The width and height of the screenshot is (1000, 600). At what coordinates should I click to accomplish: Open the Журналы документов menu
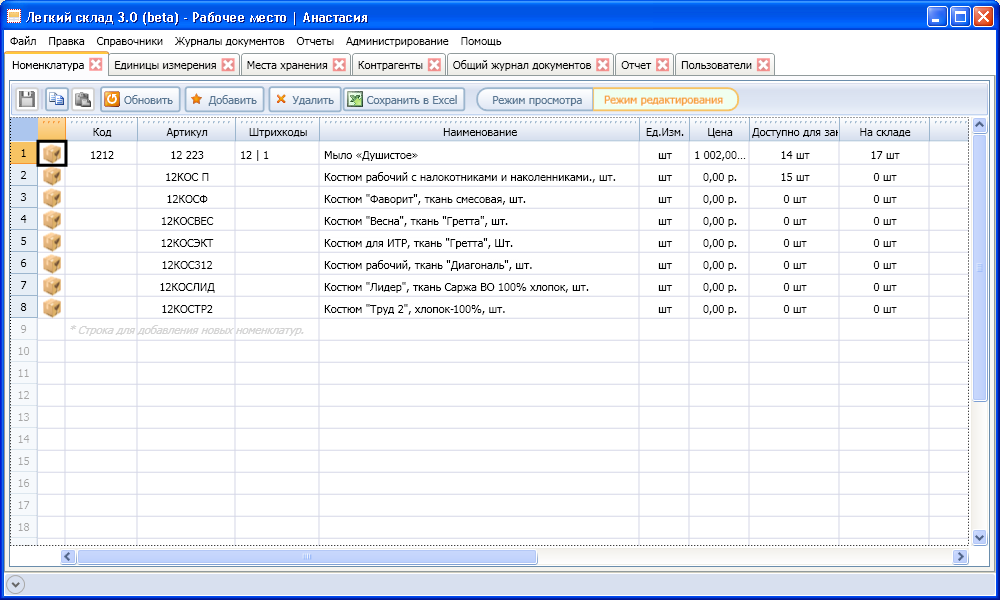pos(229,41)
